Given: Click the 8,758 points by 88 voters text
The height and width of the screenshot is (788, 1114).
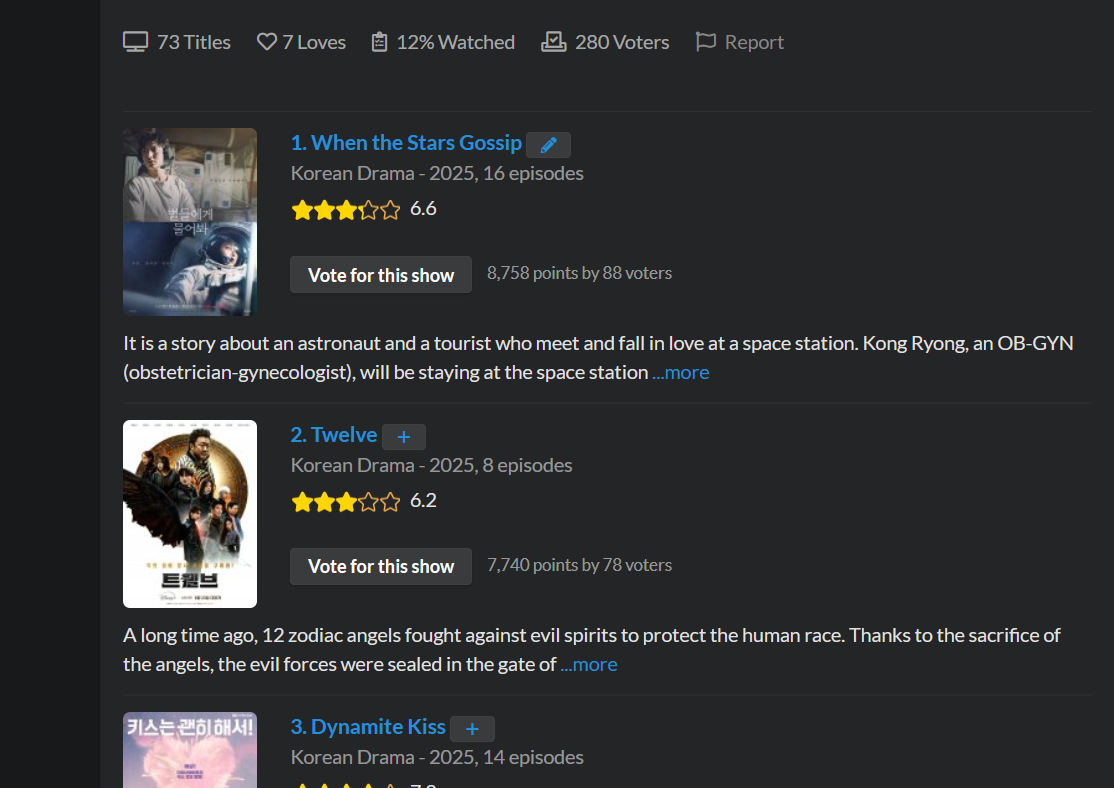Looking at the screenshot, I should click(x=579, y=273).
